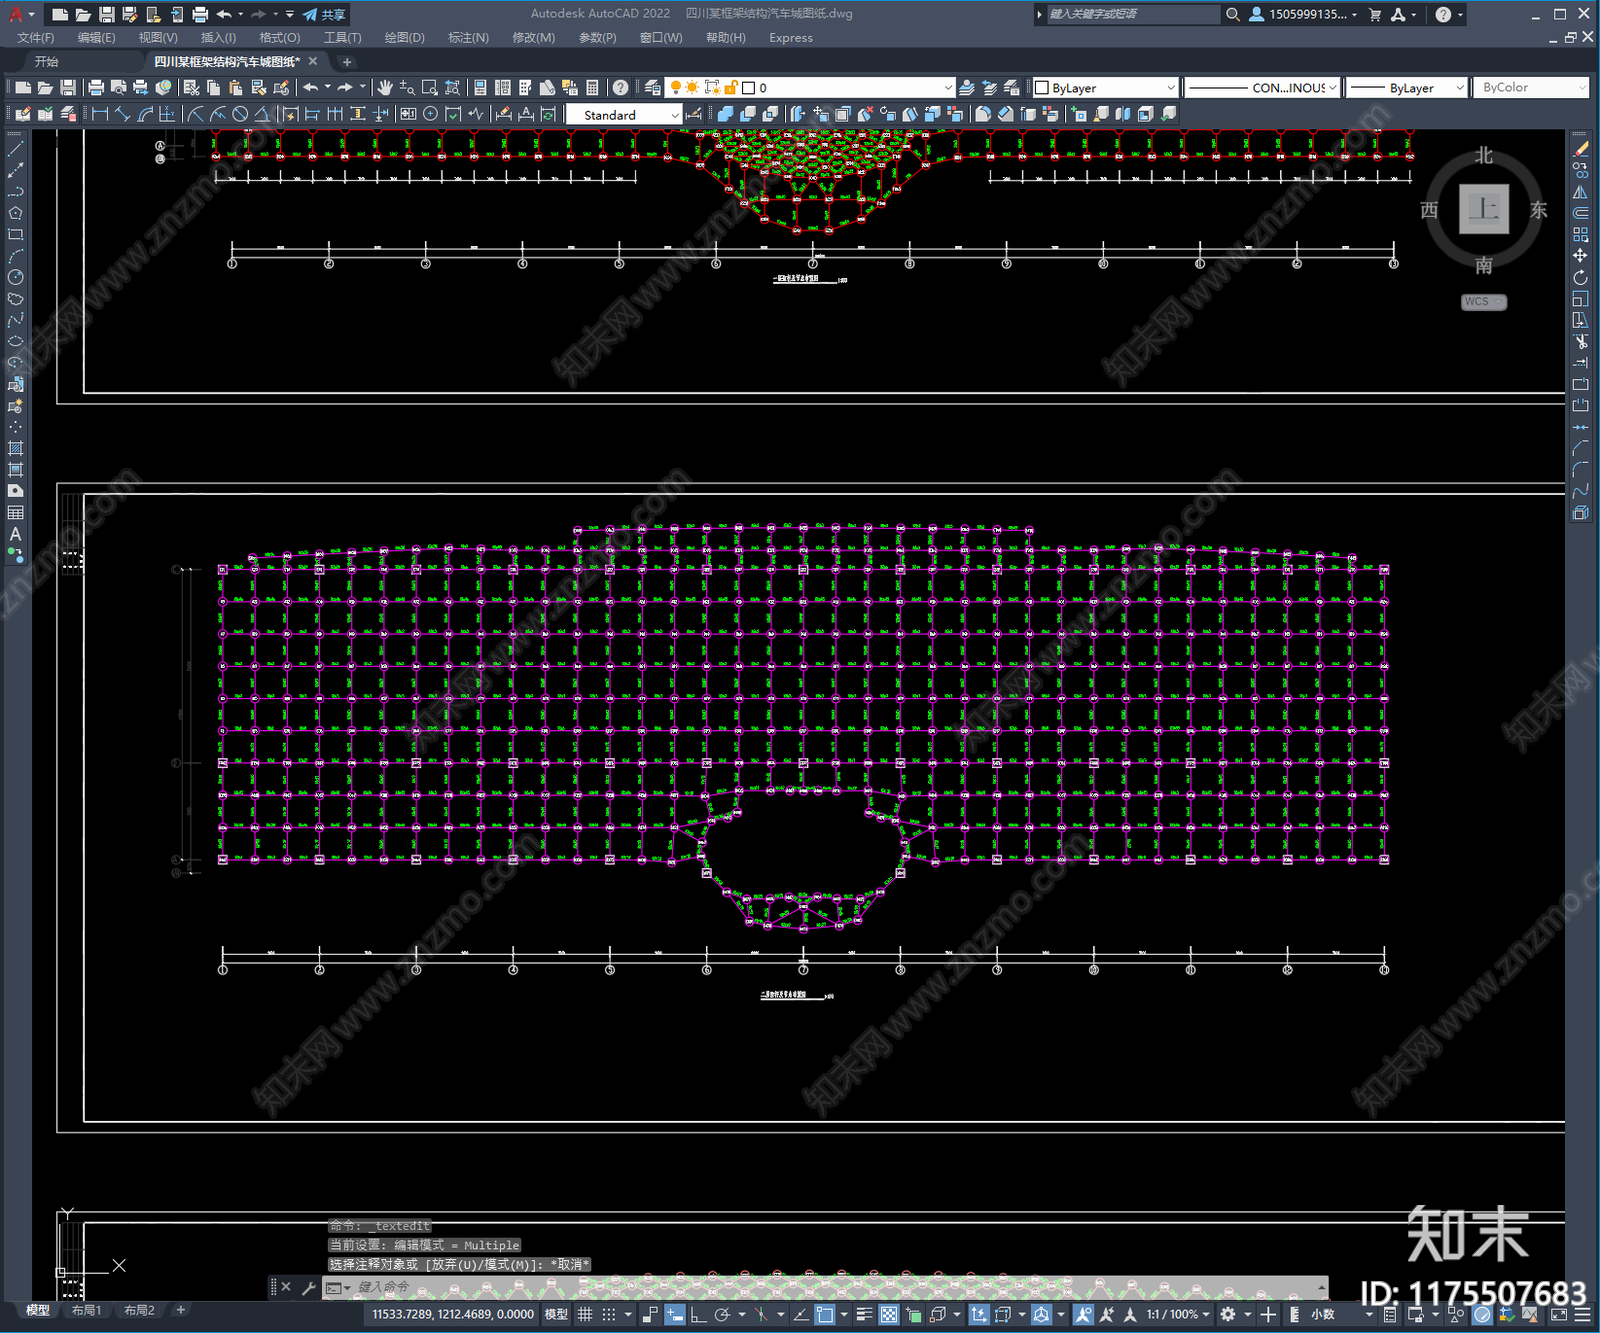Open the Autodesk App Store cart icon
1600x1333 pixels.
tap(1375, 14)
